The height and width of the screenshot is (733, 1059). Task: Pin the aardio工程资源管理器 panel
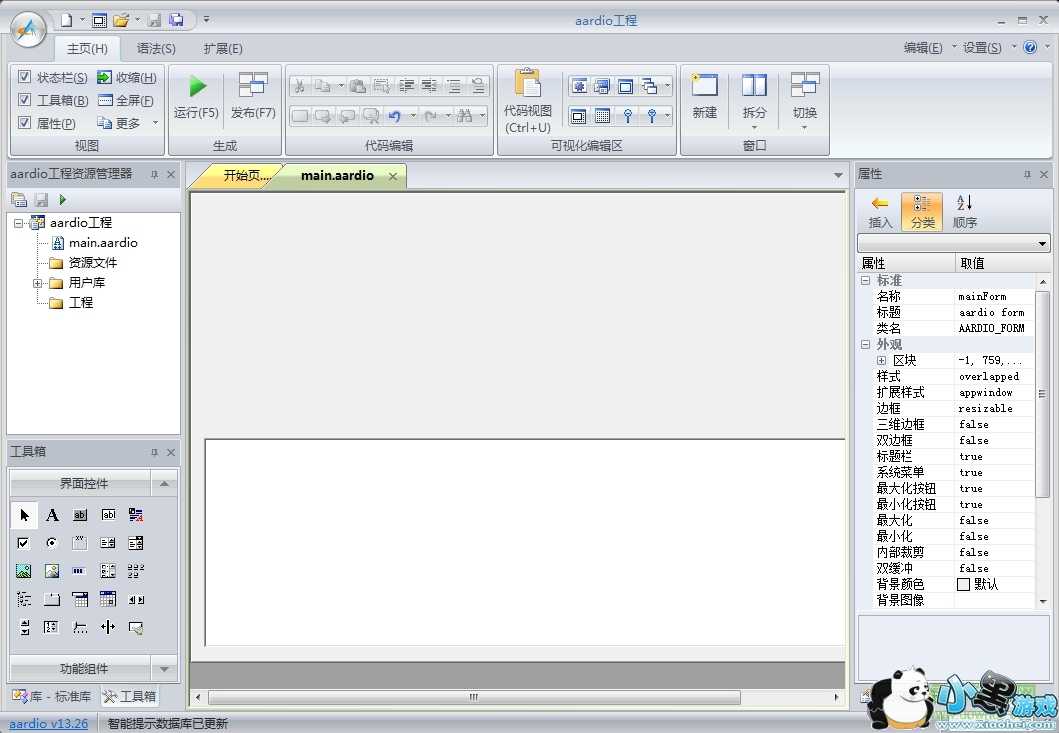(154, 174)
